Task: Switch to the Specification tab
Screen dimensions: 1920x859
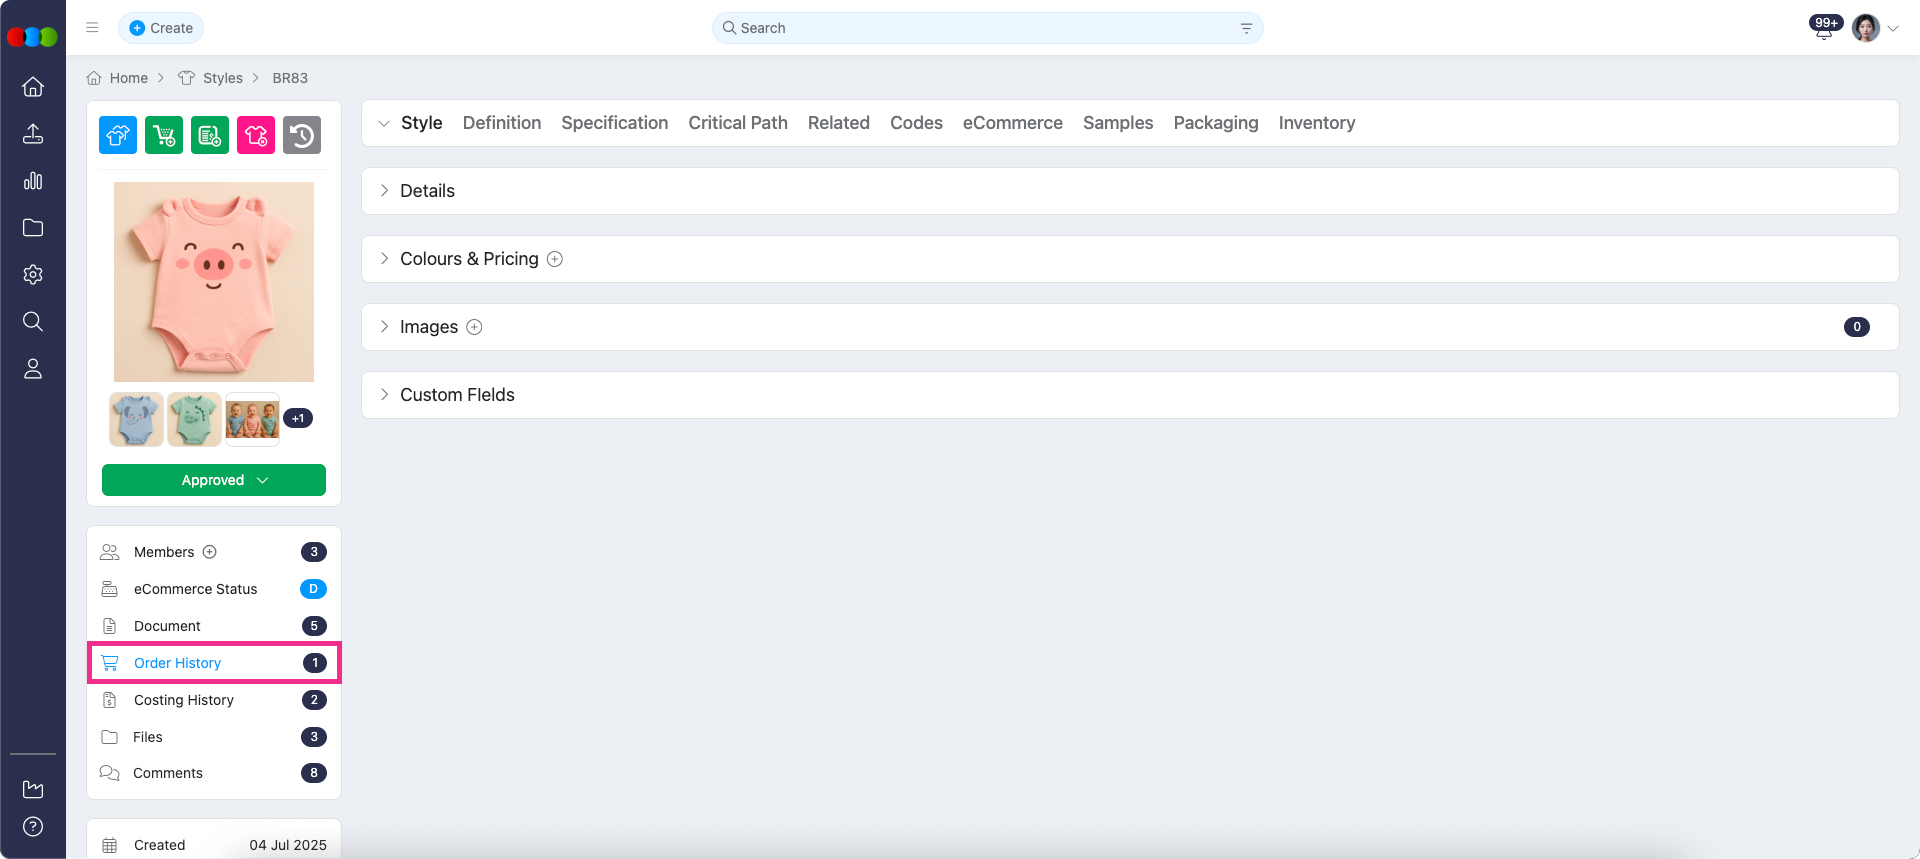Action: coord(614,123)
